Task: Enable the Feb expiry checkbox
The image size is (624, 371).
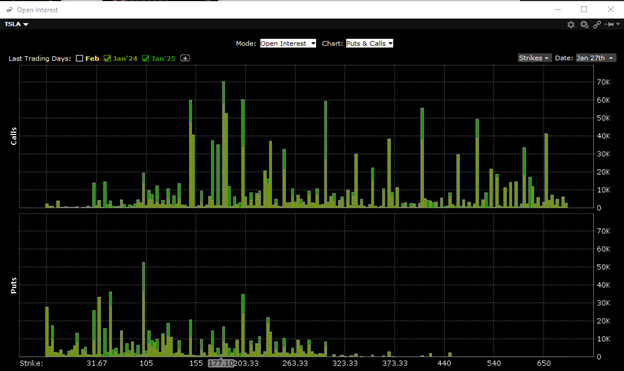Action: (x=80, y=59)
